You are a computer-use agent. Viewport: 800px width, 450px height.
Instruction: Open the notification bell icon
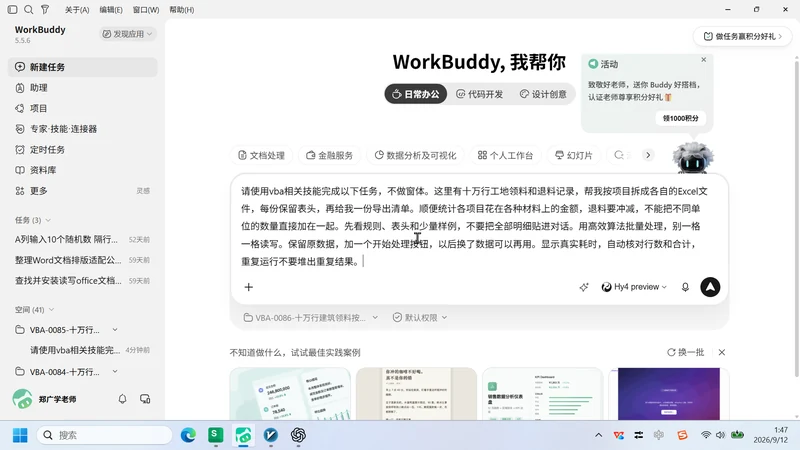[122, 399]
